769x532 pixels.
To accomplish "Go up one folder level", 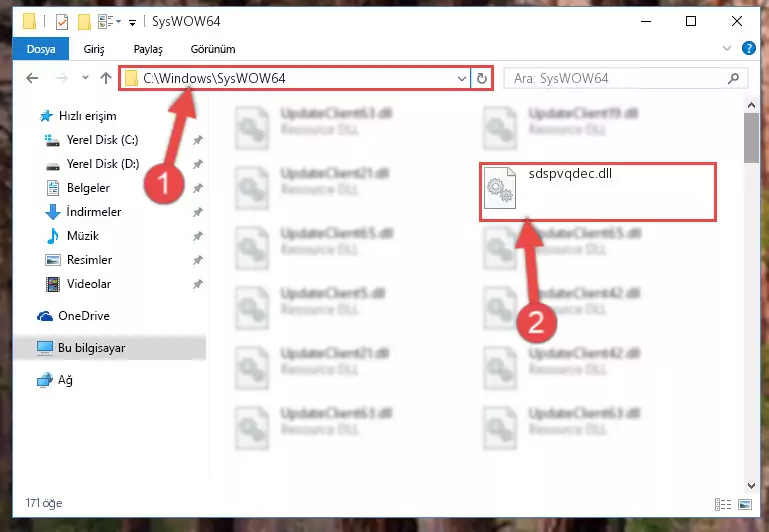I will point(105,78).
